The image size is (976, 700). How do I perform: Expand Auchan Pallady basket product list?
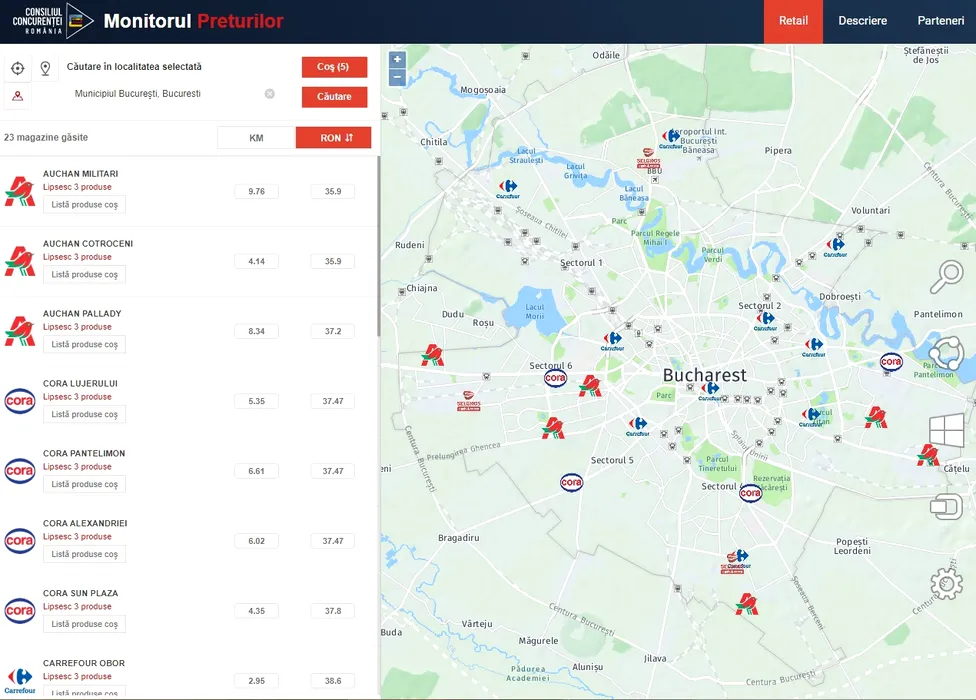click(x=84, y=344)
